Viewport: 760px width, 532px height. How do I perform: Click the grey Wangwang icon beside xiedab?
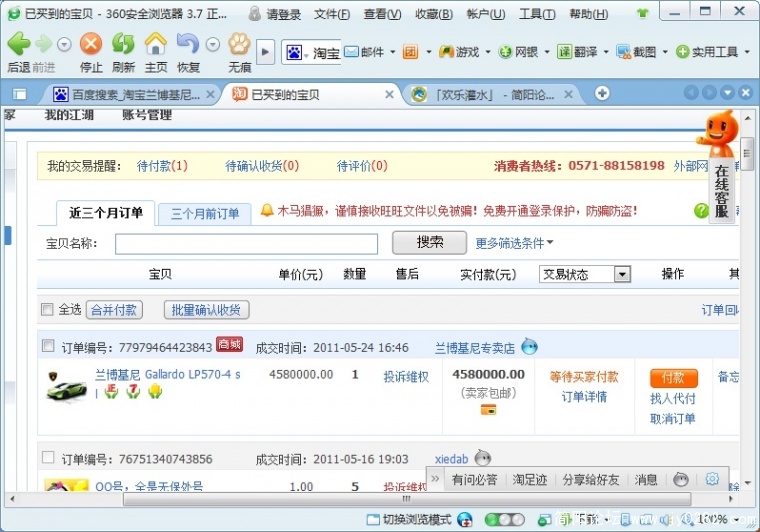pos(483,457)
